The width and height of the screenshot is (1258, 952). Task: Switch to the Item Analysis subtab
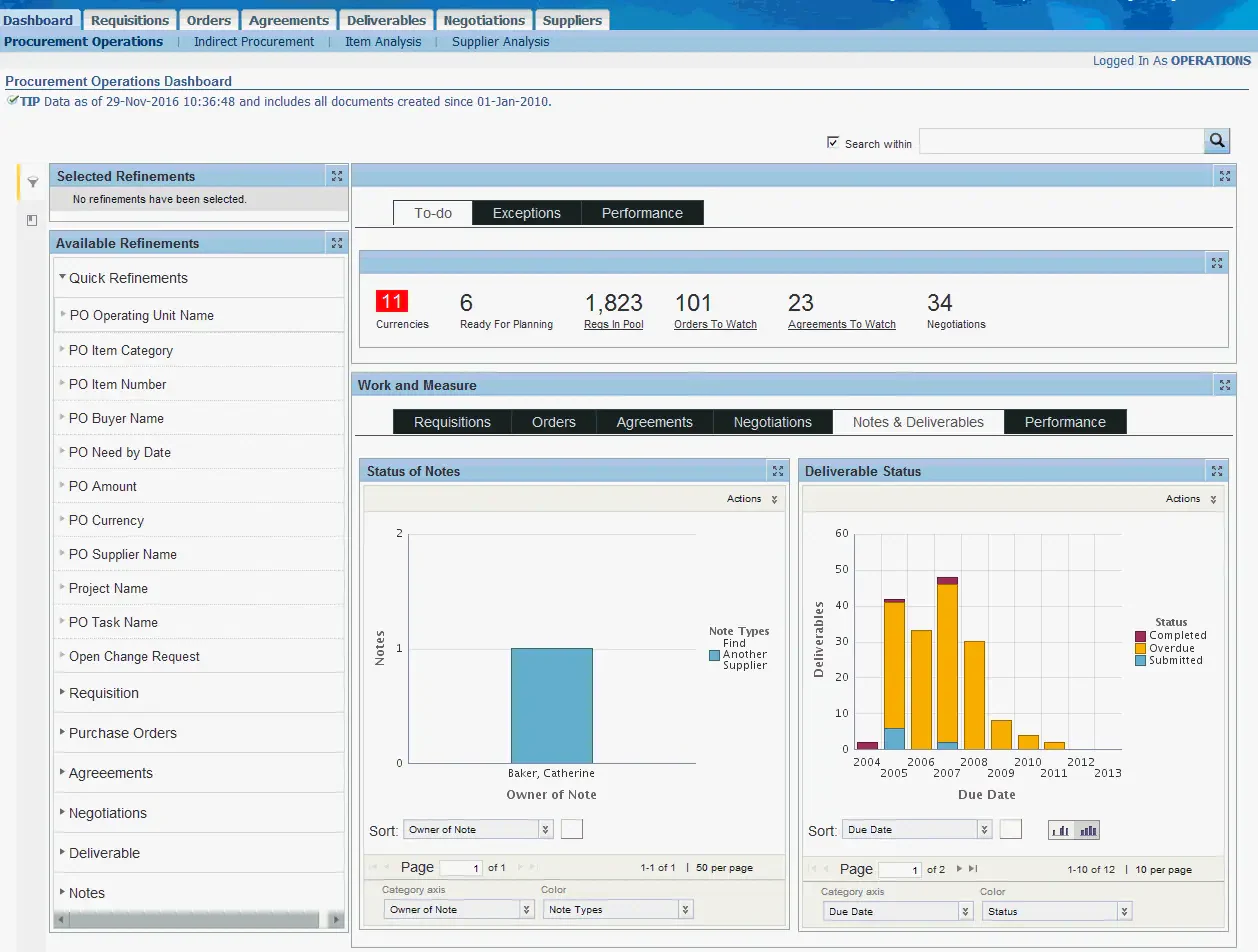(383, 42)
